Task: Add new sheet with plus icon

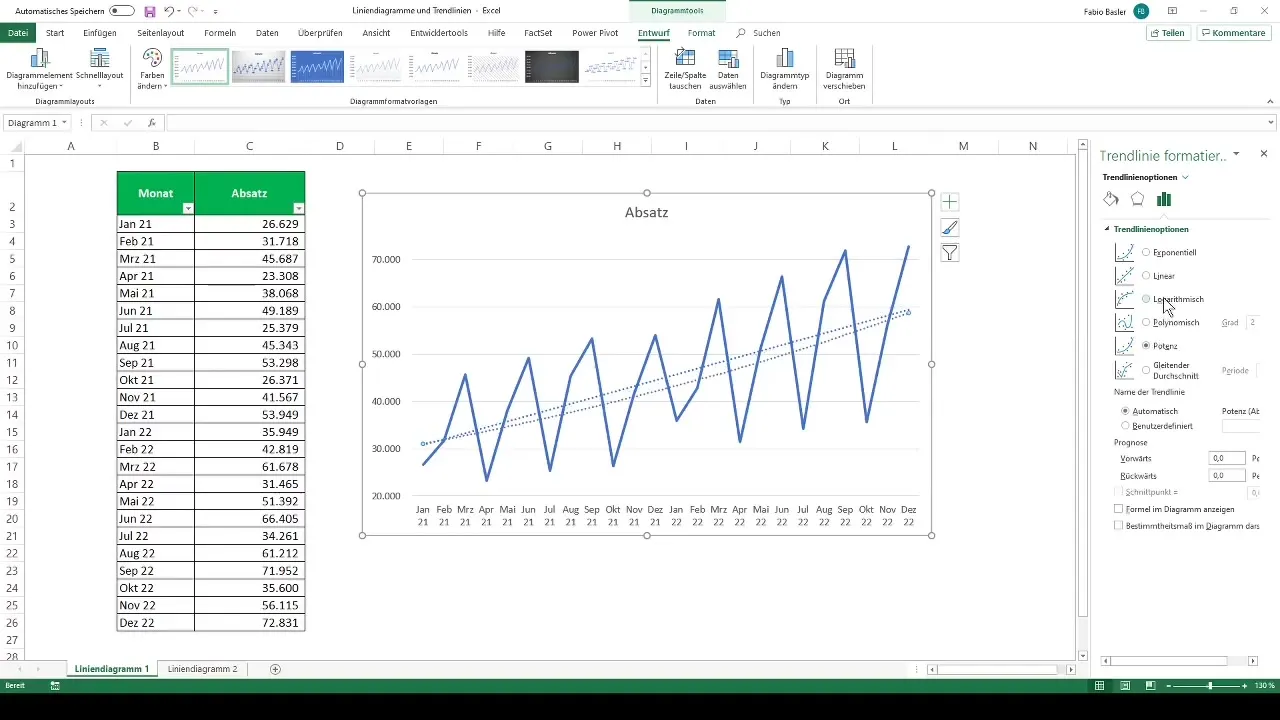Action: click(x=275, y=669)
